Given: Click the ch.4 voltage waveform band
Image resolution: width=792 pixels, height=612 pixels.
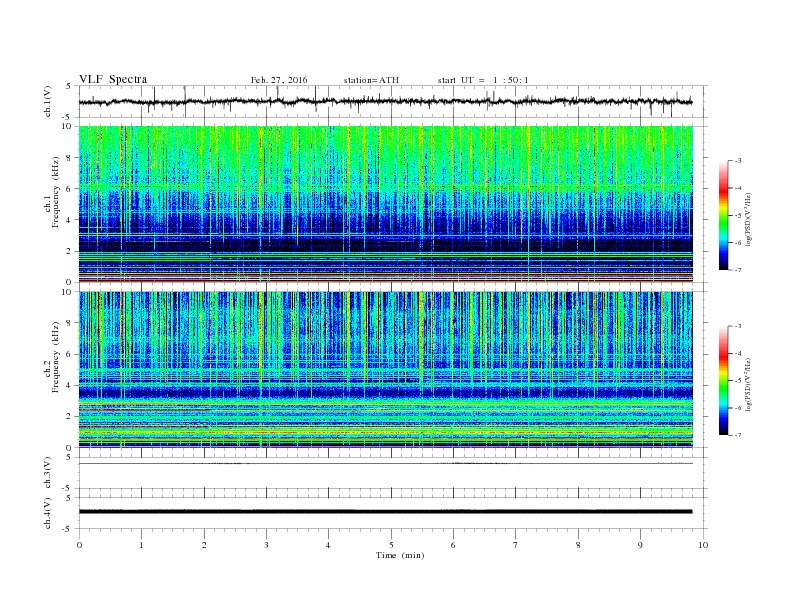Looking at the screenshot, I should (386, 512).
